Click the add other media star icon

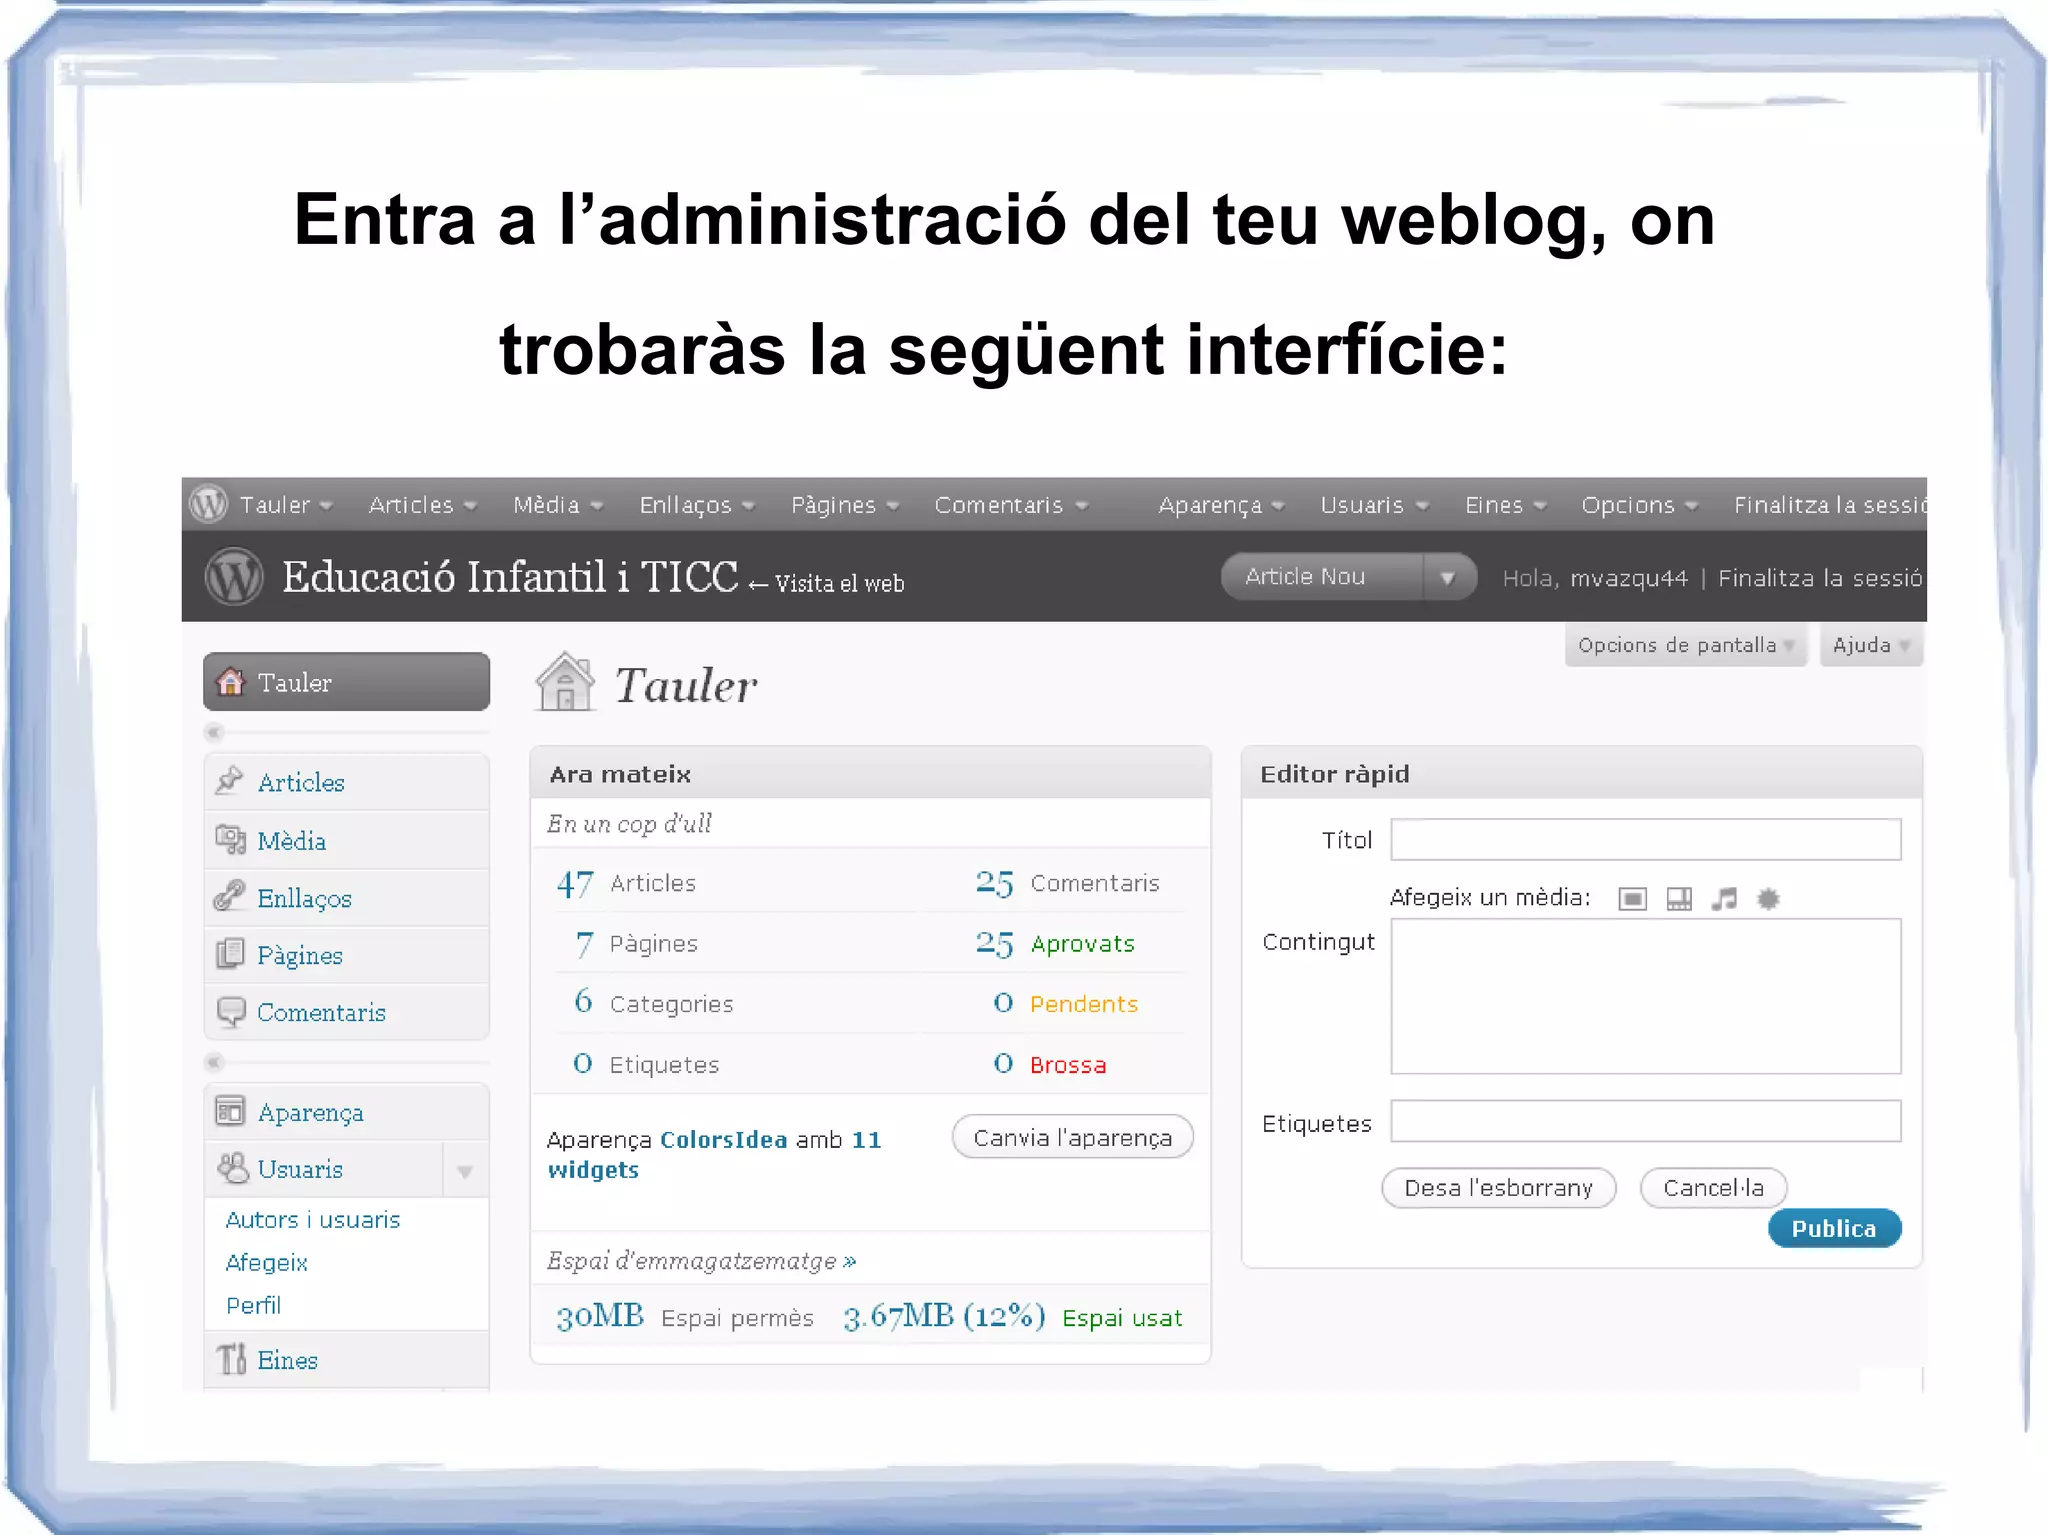click(1768, 899)
